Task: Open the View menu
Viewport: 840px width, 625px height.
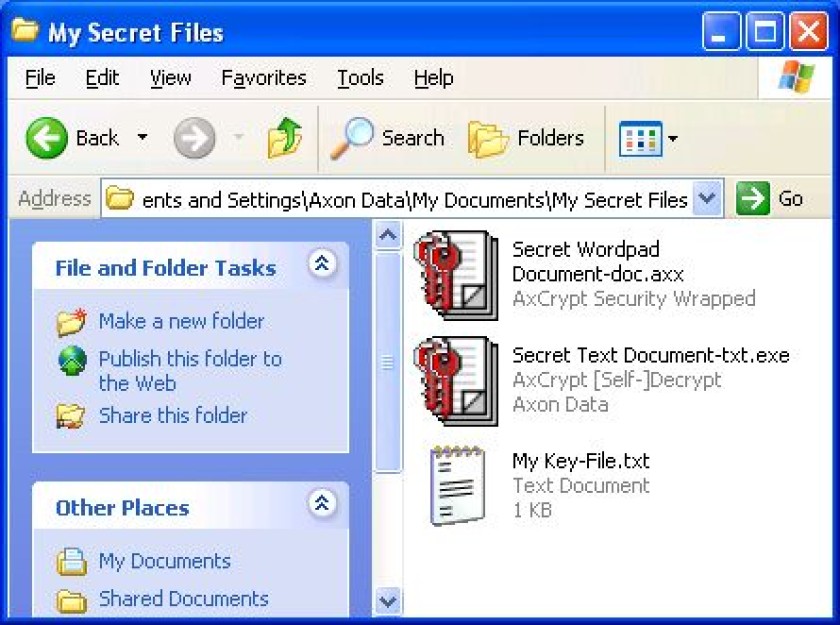Action: coord(170,78)
